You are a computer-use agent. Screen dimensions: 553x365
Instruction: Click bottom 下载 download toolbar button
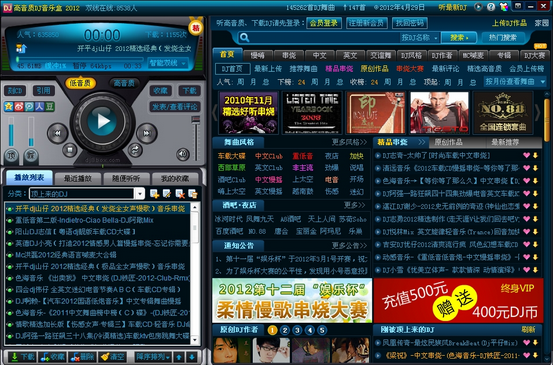click(x=22, y=357)
